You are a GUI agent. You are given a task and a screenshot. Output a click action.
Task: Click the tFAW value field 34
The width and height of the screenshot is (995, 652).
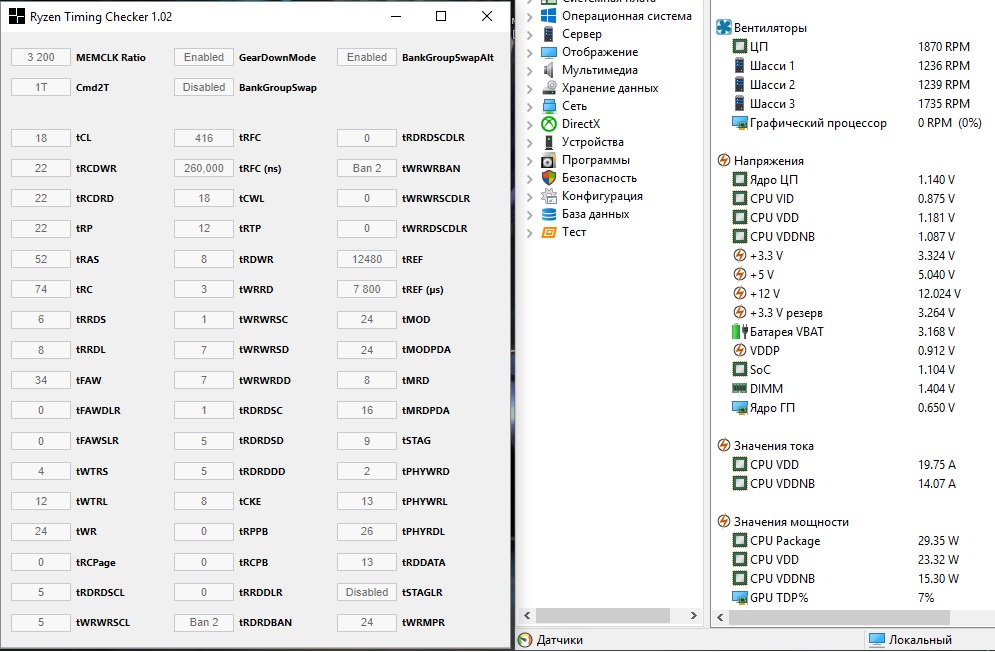point(41,380)
